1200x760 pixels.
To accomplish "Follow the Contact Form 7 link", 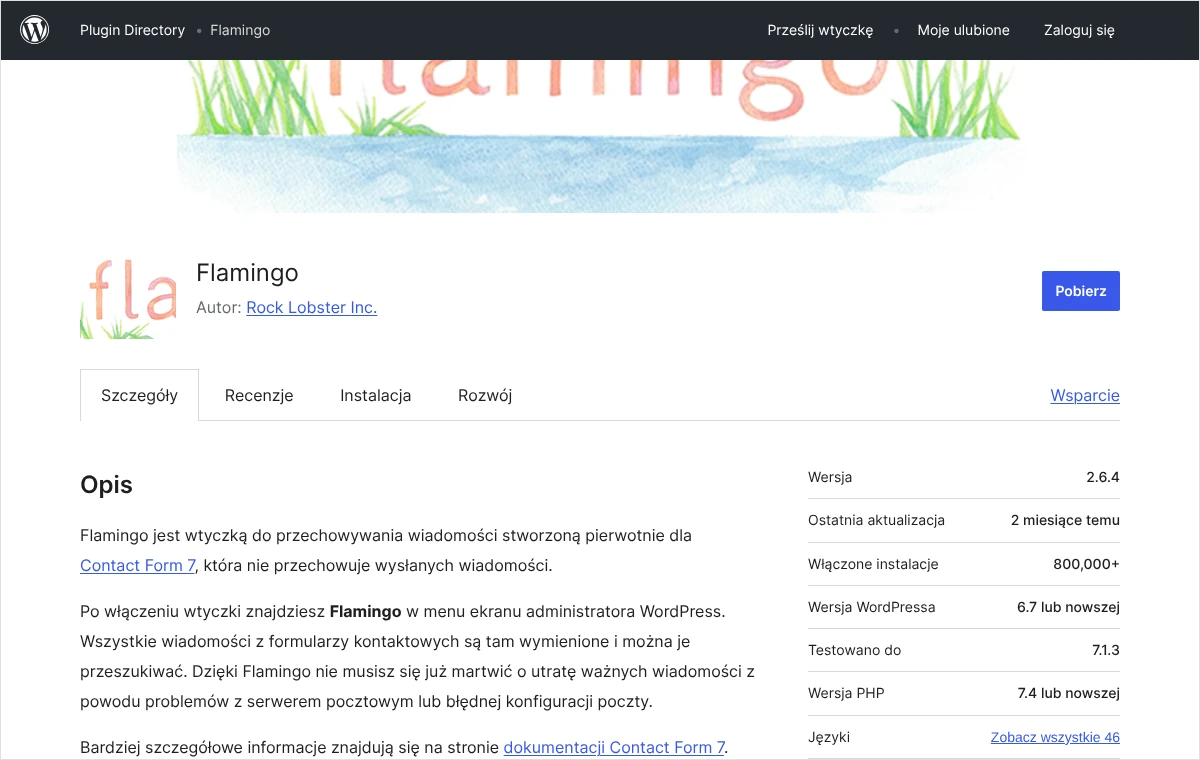I will click(x=138, y=565).
